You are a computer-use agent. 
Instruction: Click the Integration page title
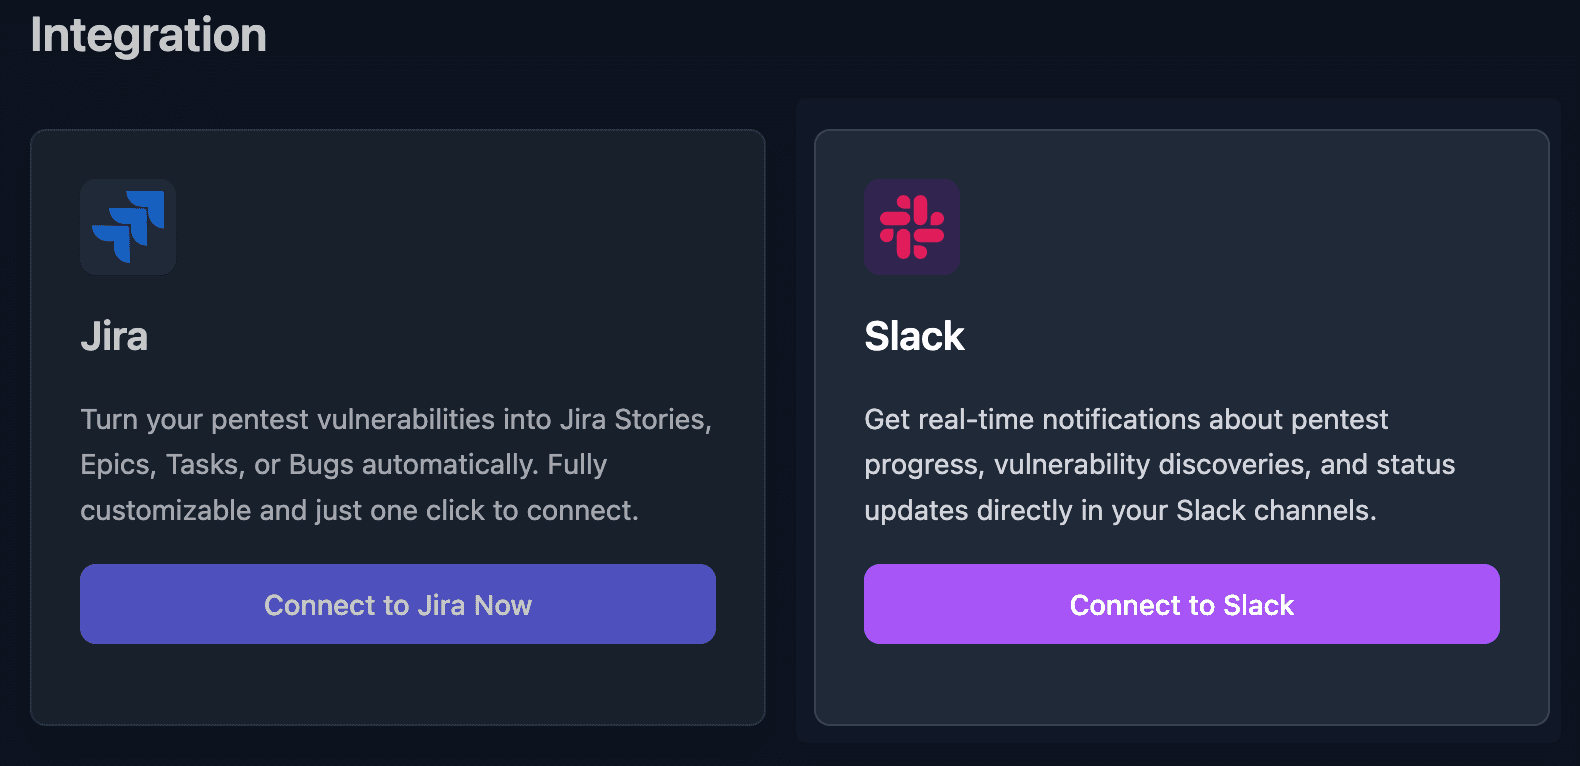coord(148,35)
